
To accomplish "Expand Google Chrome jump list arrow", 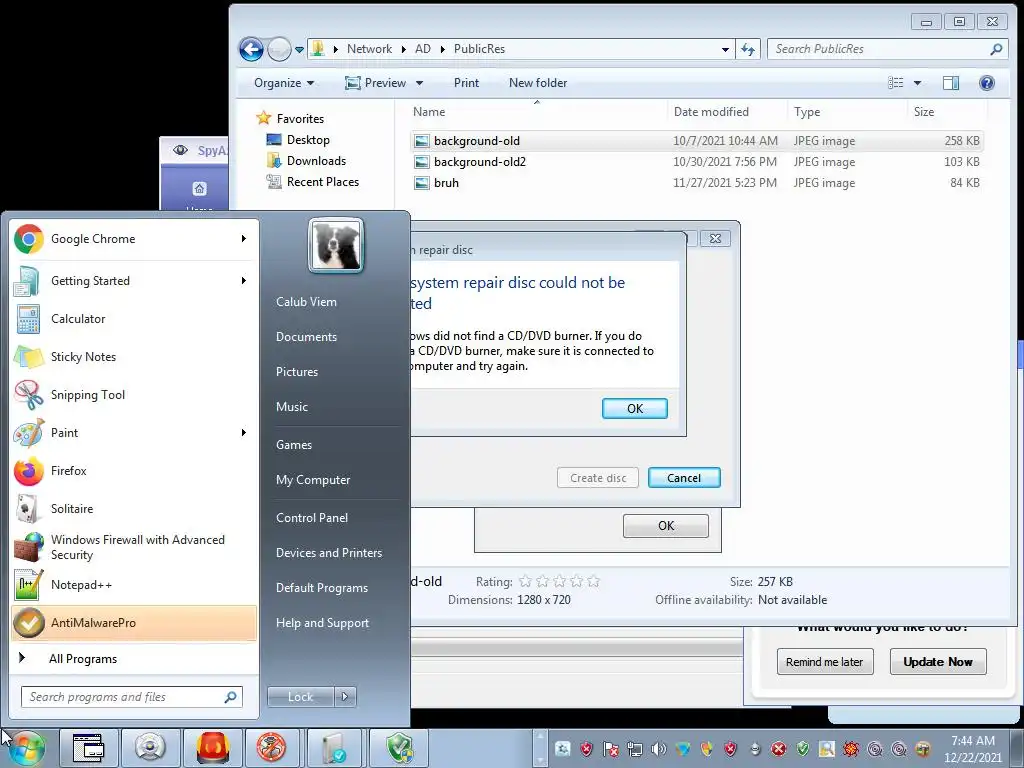I will click(244, 239).
